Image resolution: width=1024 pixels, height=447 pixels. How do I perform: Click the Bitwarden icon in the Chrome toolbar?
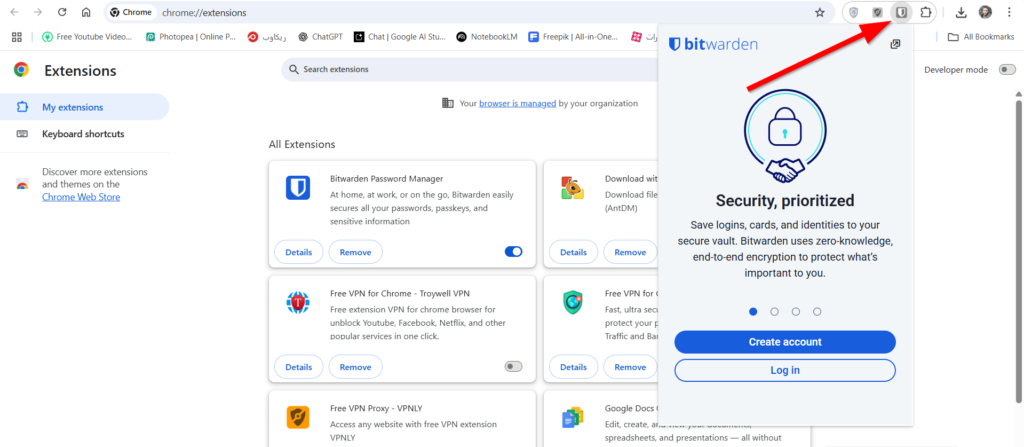(901, 12)
